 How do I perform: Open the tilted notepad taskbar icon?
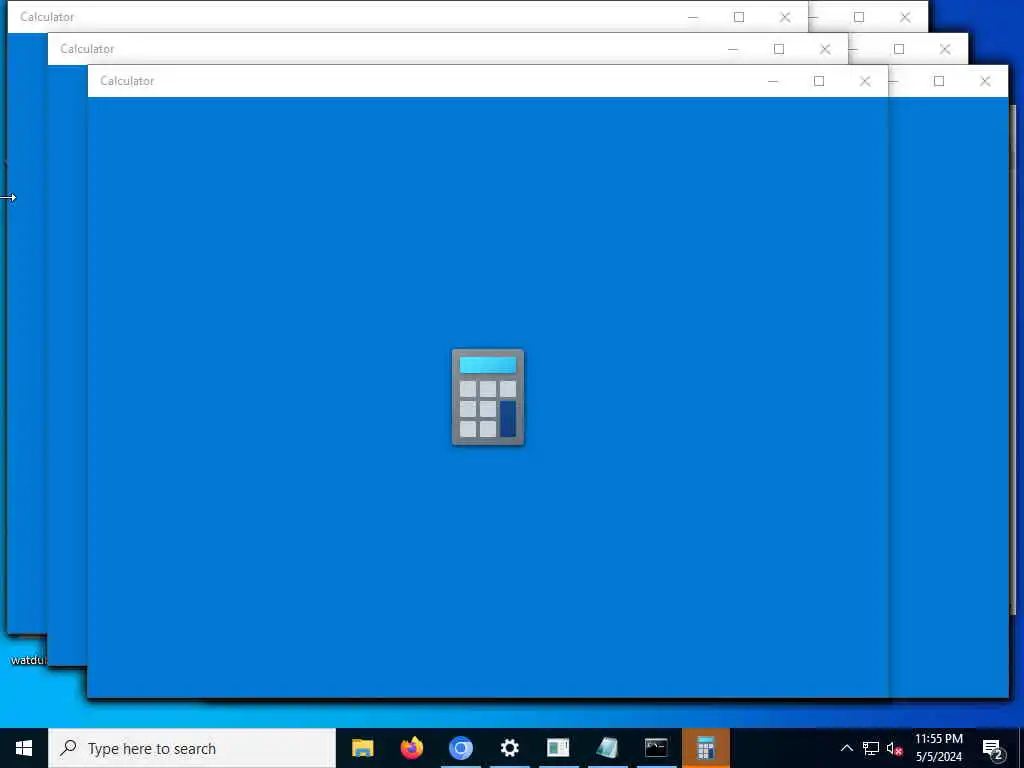[x=607, y=748]
